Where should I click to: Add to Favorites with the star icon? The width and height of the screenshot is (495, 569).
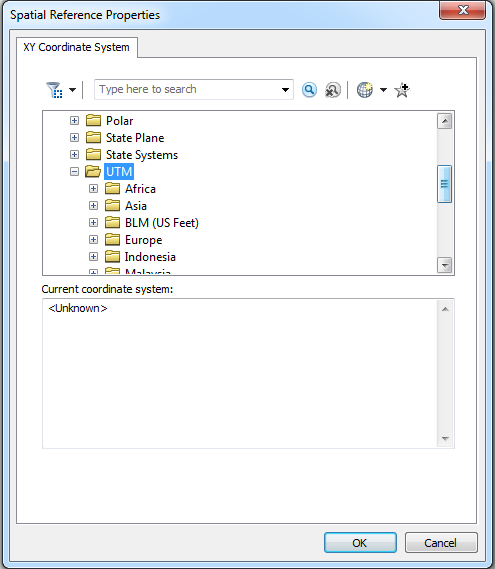coord(402,90)
